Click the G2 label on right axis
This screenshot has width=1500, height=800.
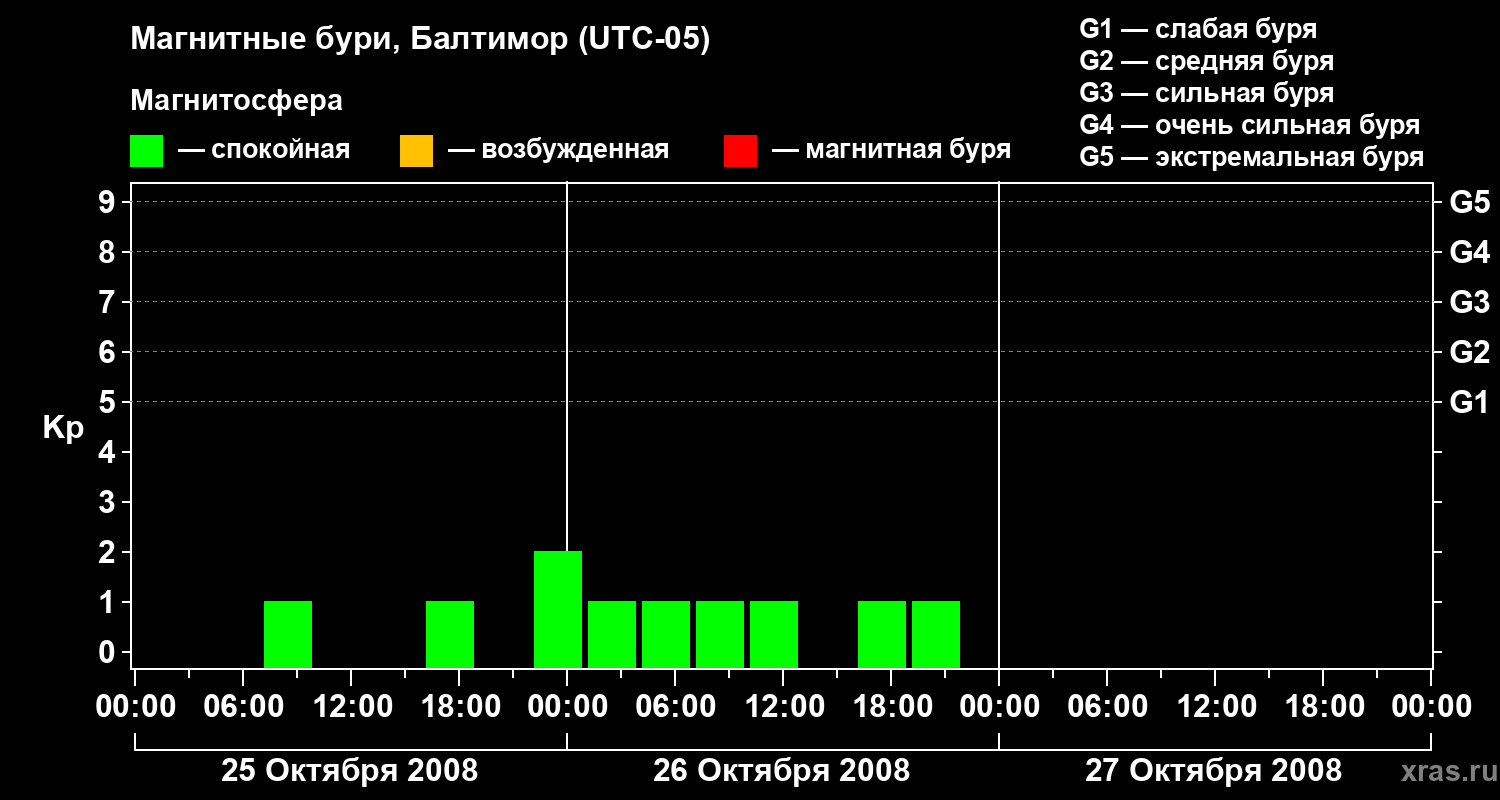click(x=1470, y=352)
